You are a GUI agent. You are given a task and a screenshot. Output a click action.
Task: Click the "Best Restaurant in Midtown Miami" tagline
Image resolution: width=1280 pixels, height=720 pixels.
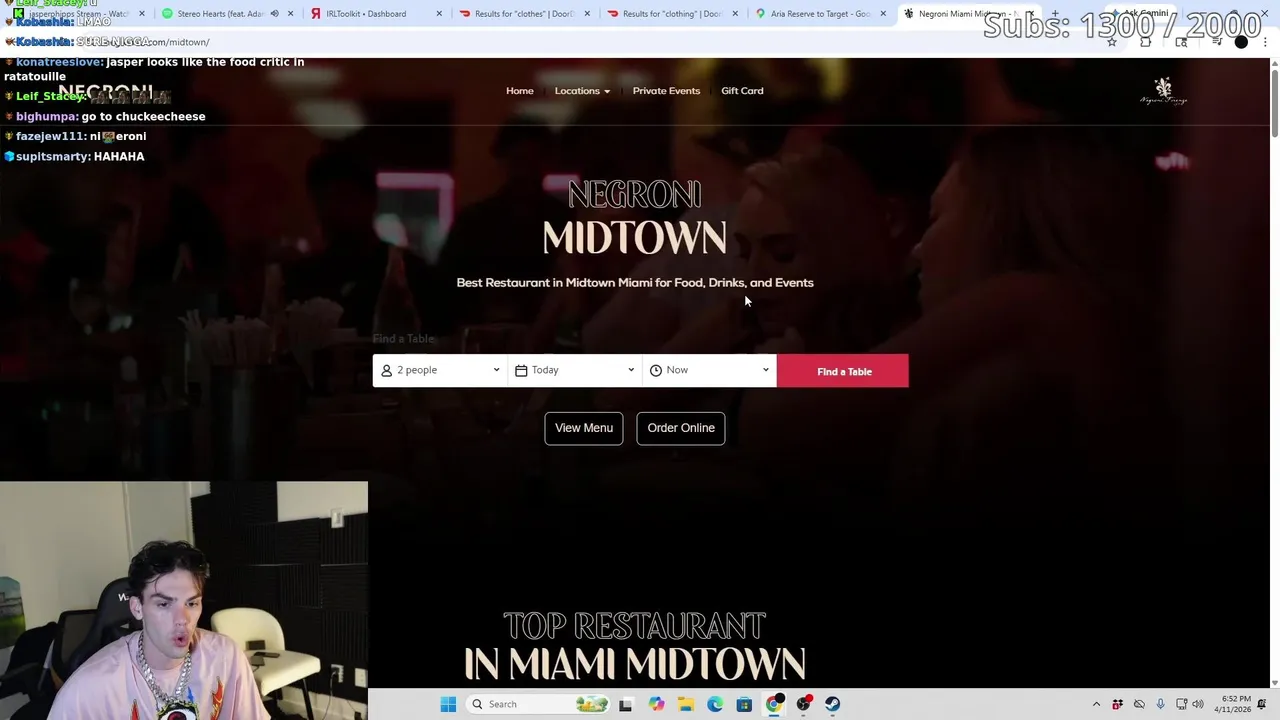[x=635, y=283]
